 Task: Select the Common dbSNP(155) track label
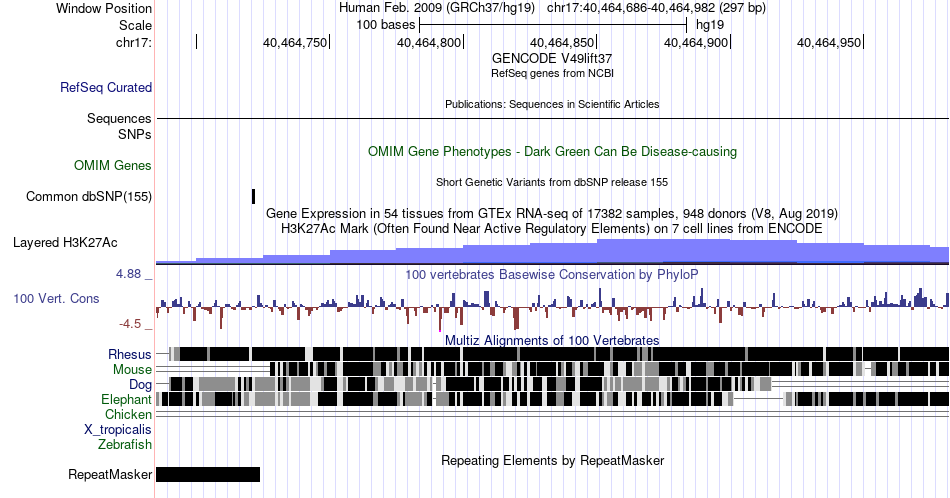pos(89,196)
